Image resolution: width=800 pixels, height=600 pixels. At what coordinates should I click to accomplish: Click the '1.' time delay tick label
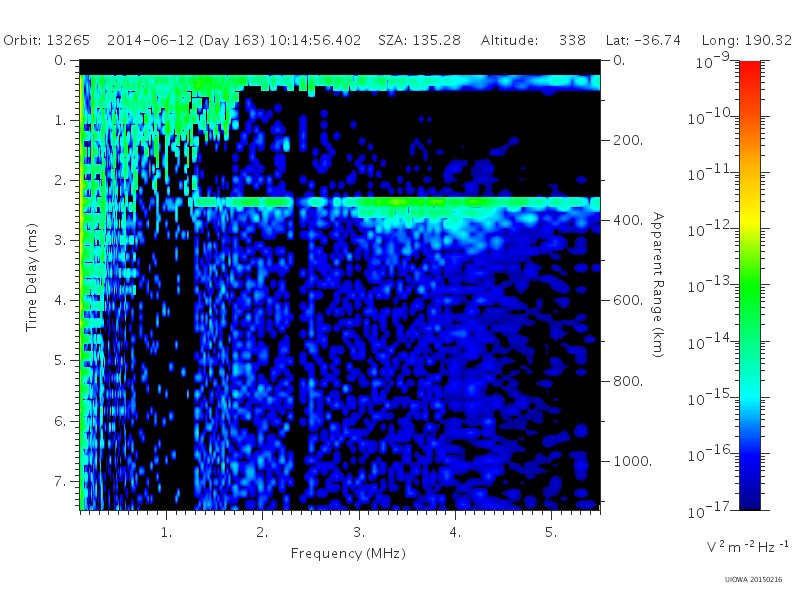pyautogui.click(x=61, y=120)
